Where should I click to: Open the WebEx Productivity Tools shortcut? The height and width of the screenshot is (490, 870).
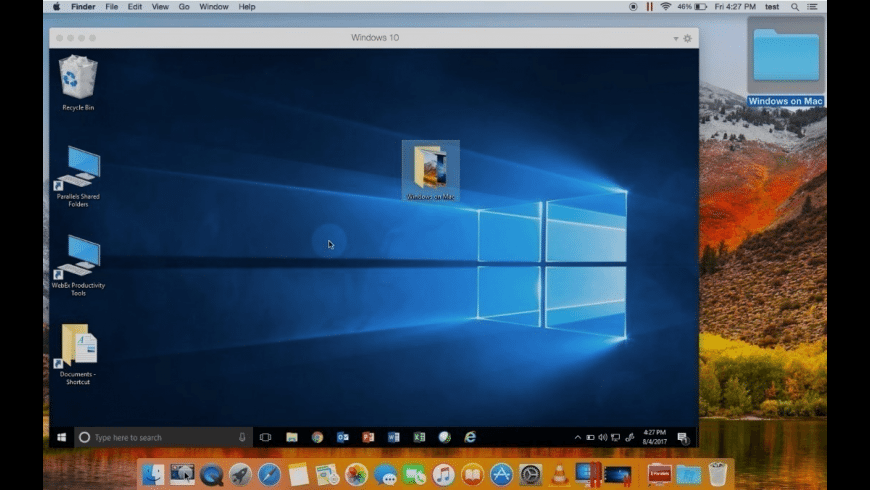click(x=77, y=258)
